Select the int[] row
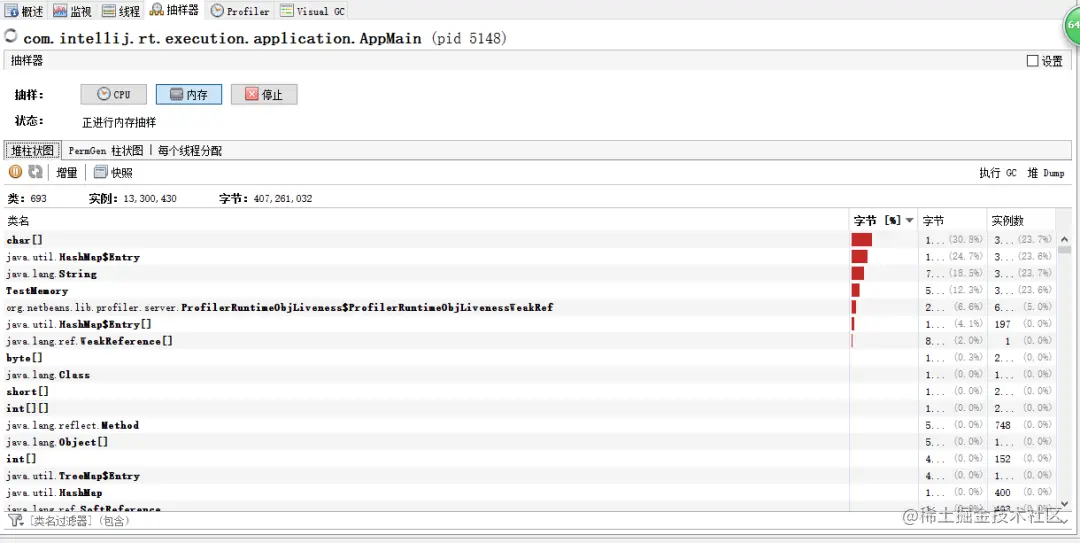The height and width of the screenshot is (543, 1080). coord(529,459)
